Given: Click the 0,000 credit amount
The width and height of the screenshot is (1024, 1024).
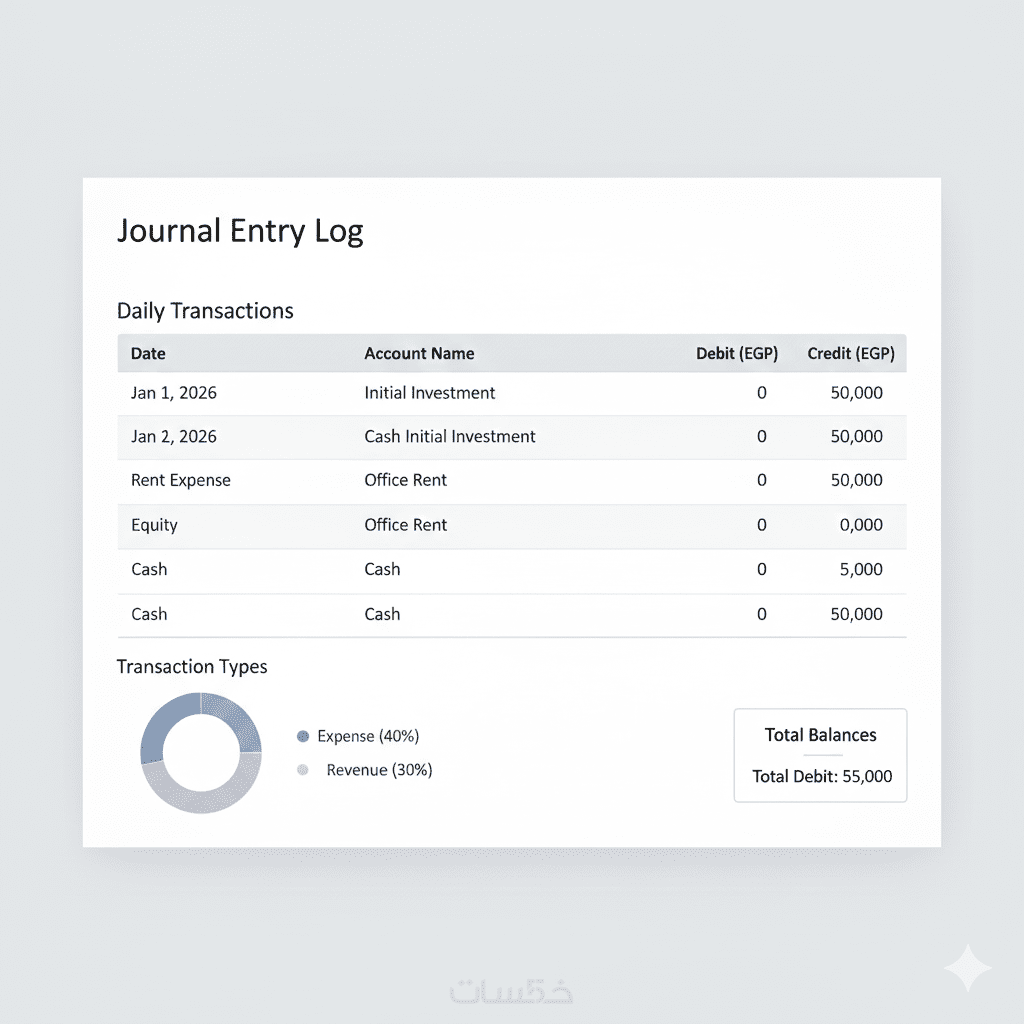Looking at the screenshot, I should (861, 525).
